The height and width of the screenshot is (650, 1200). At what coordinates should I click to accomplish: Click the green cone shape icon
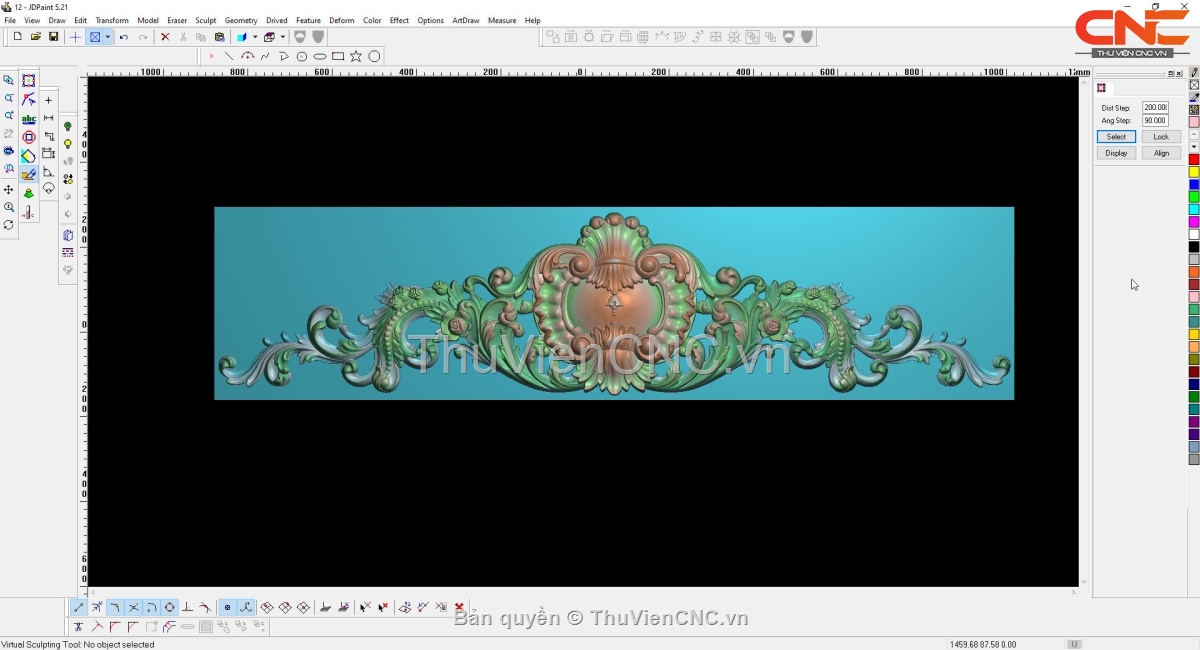pos(29,193)
